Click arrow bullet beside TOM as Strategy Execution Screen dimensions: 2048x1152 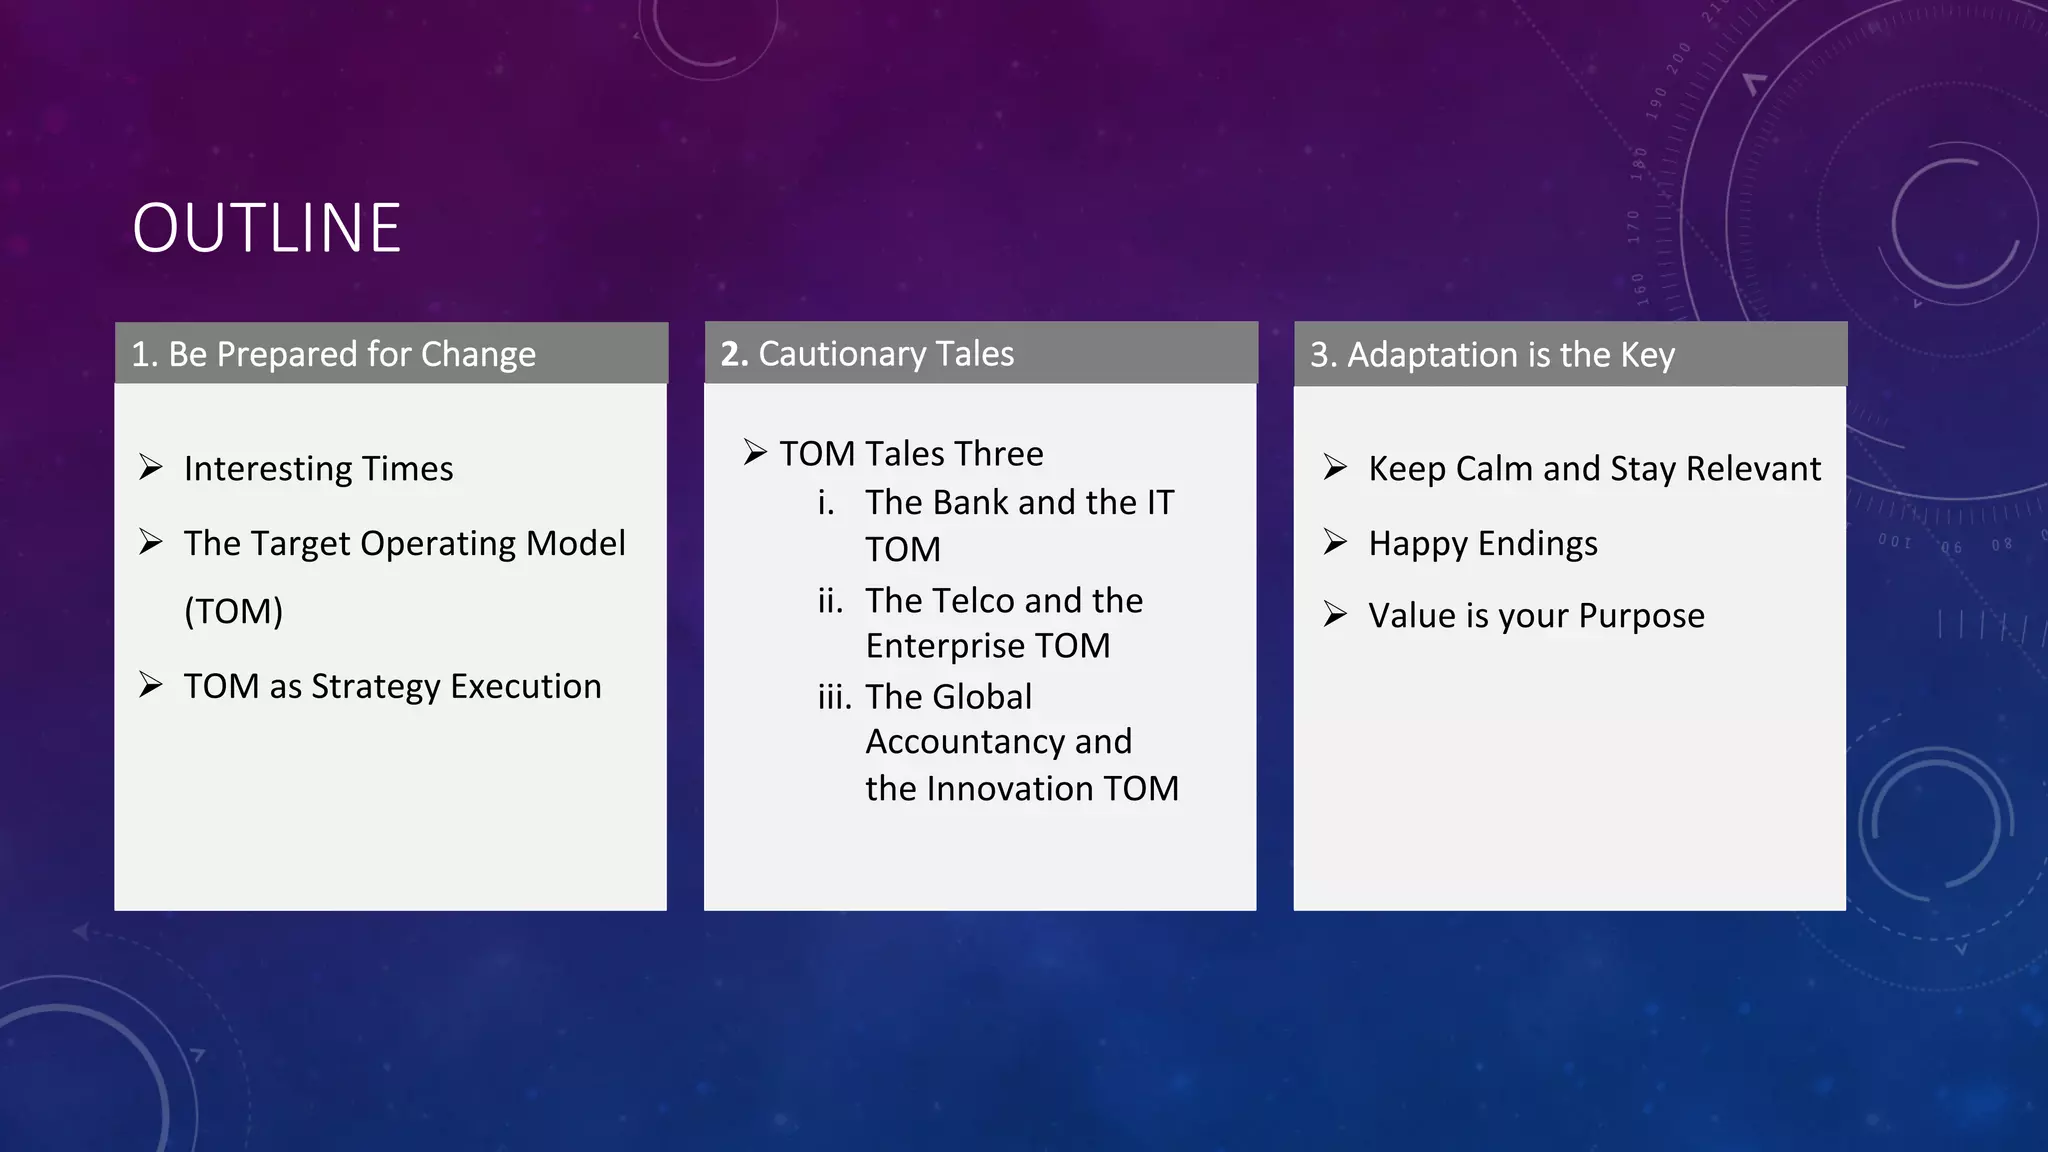pyautogui.click(x=151, y=685)
